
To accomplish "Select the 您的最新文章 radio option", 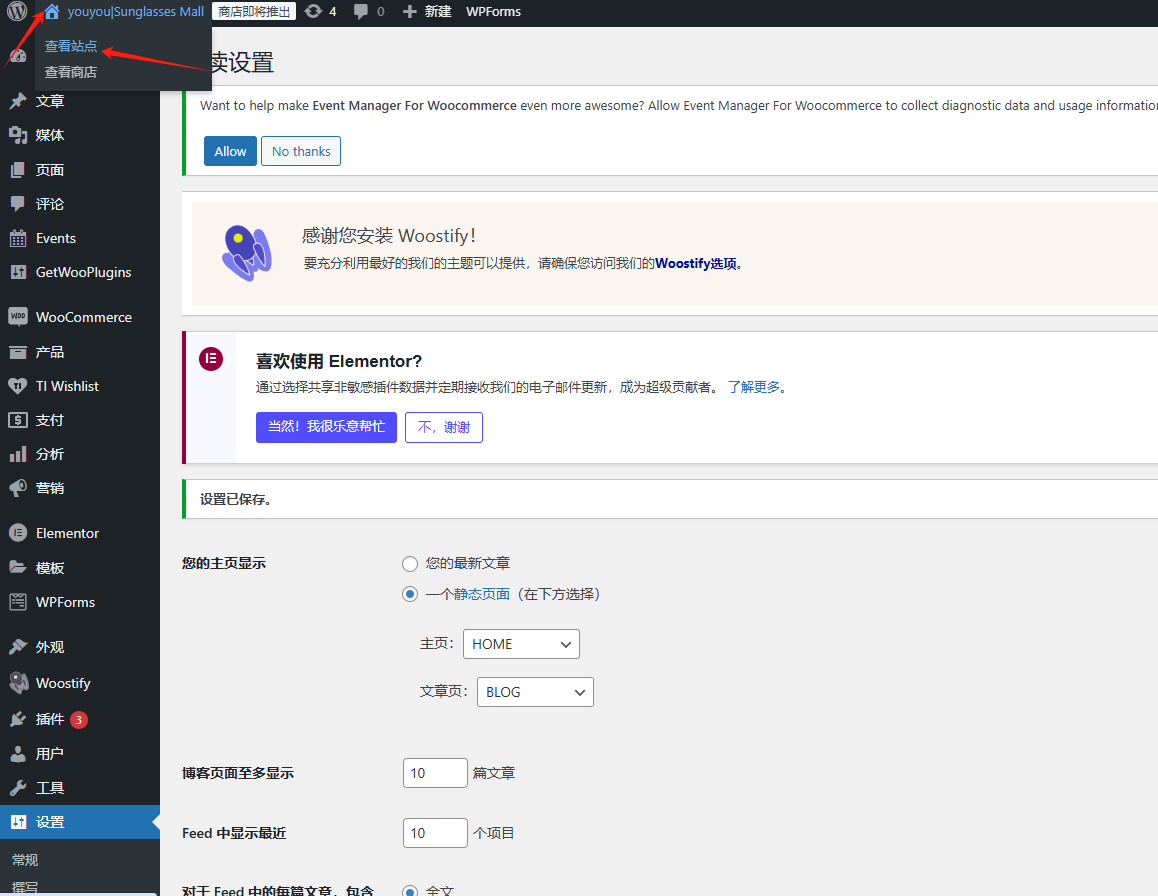I will [x=410, y=563].
